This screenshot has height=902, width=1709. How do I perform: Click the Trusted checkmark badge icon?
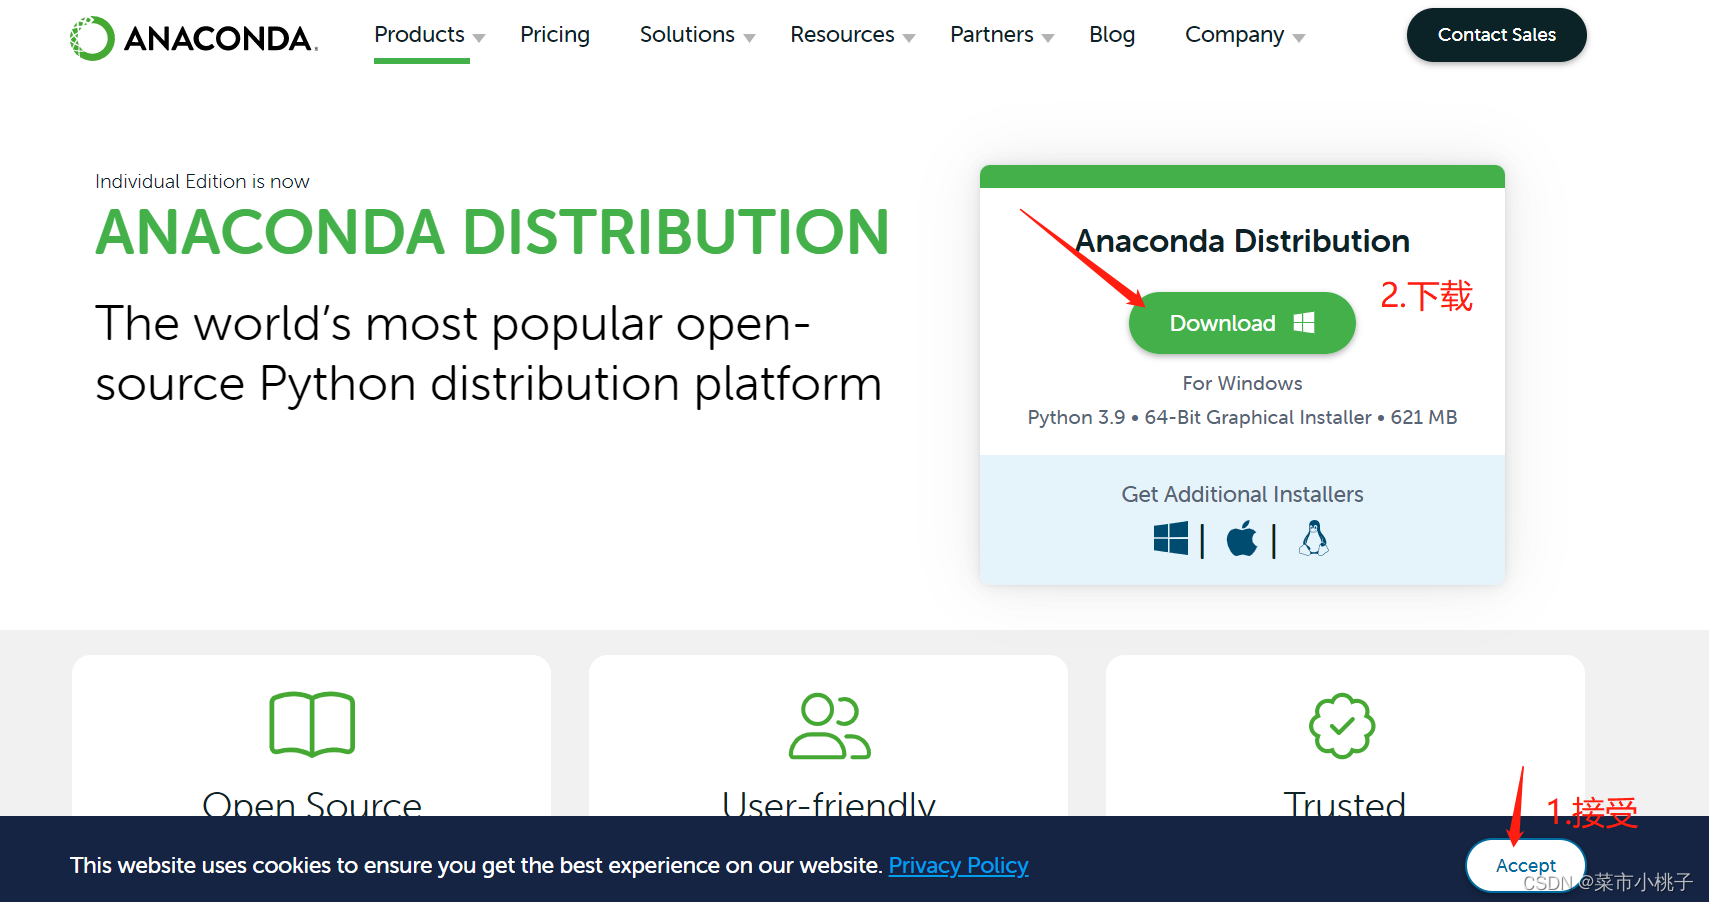point(1342,726)
